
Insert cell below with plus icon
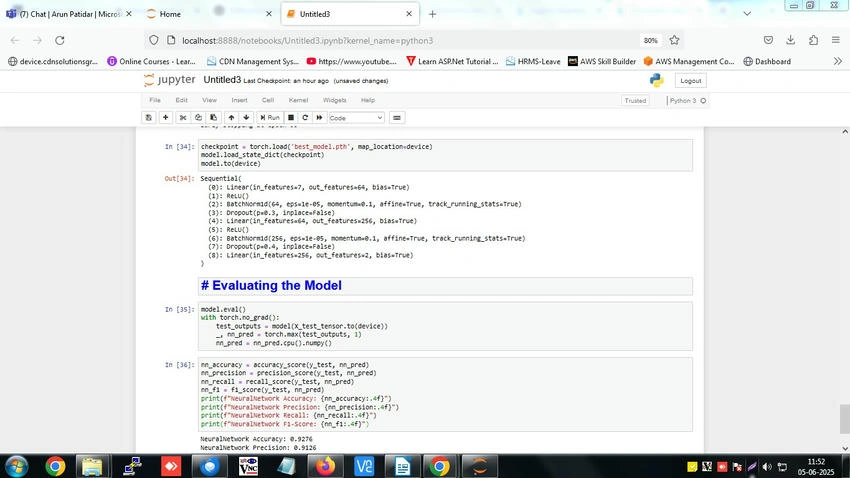(x=165, y=118)
